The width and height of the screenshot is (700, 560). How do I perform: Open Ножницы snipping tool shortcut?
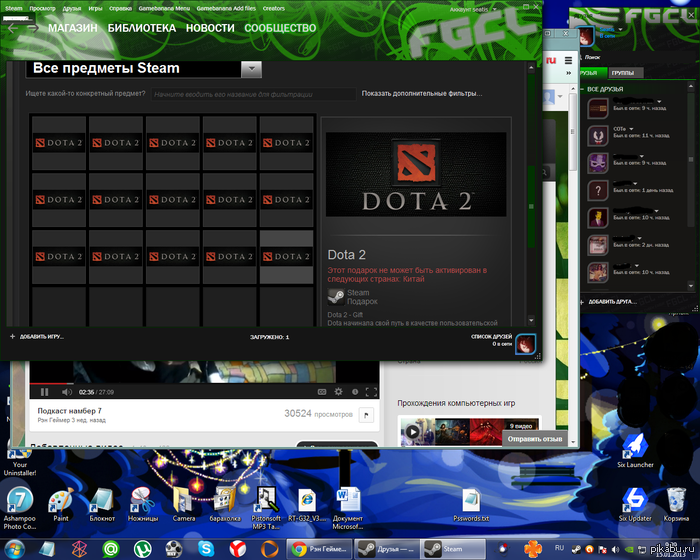[143, 505]
